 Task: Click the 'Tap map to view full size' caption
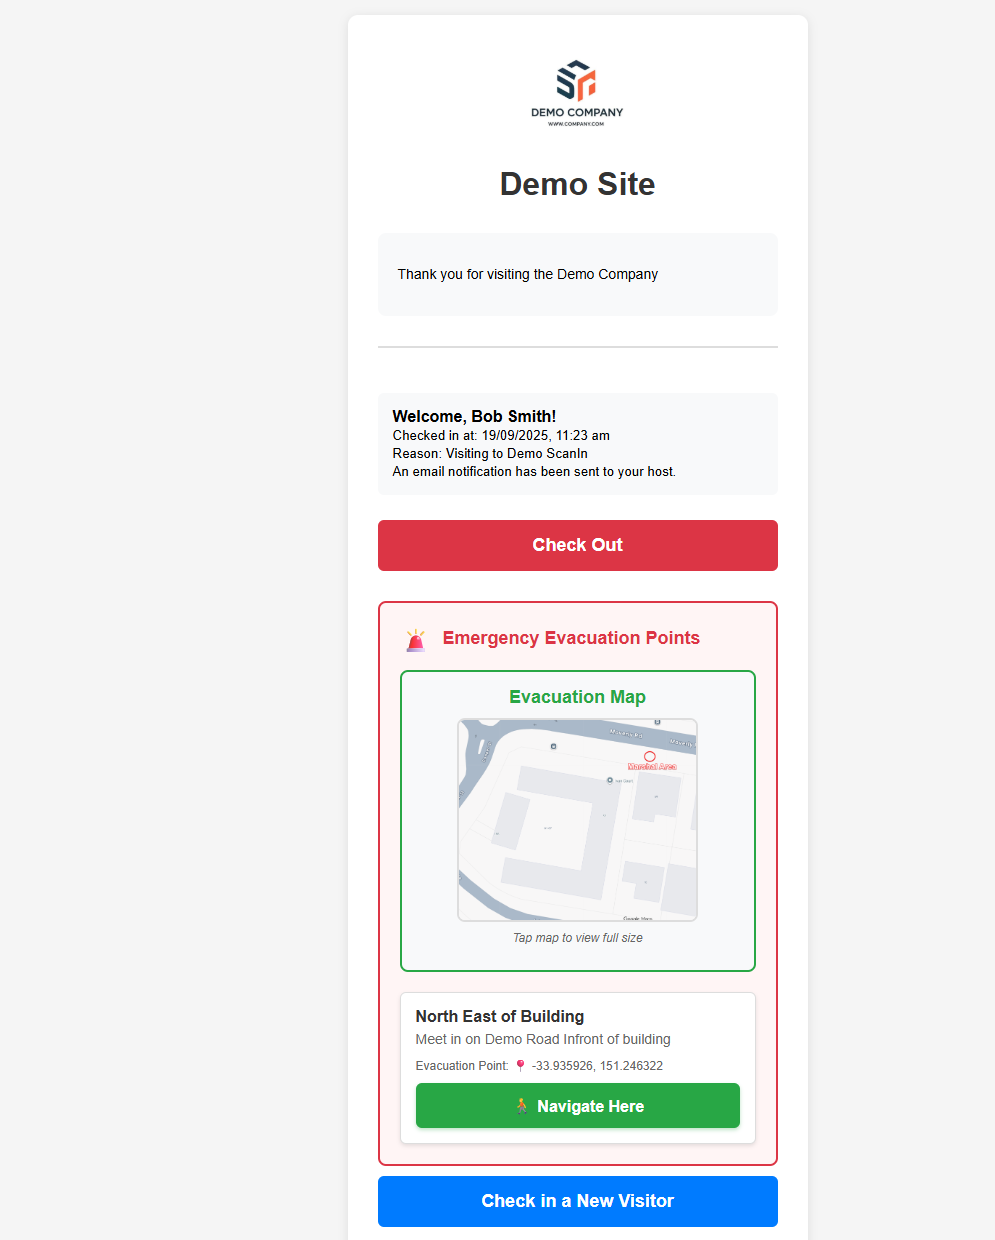coord(577,938)
